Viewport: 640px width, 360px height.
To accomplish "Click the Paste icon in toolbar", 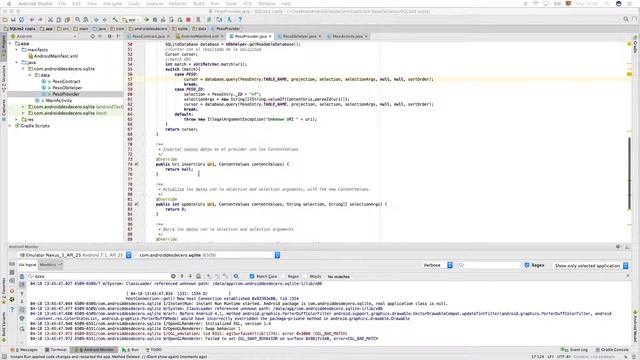I will pos(67,20).
